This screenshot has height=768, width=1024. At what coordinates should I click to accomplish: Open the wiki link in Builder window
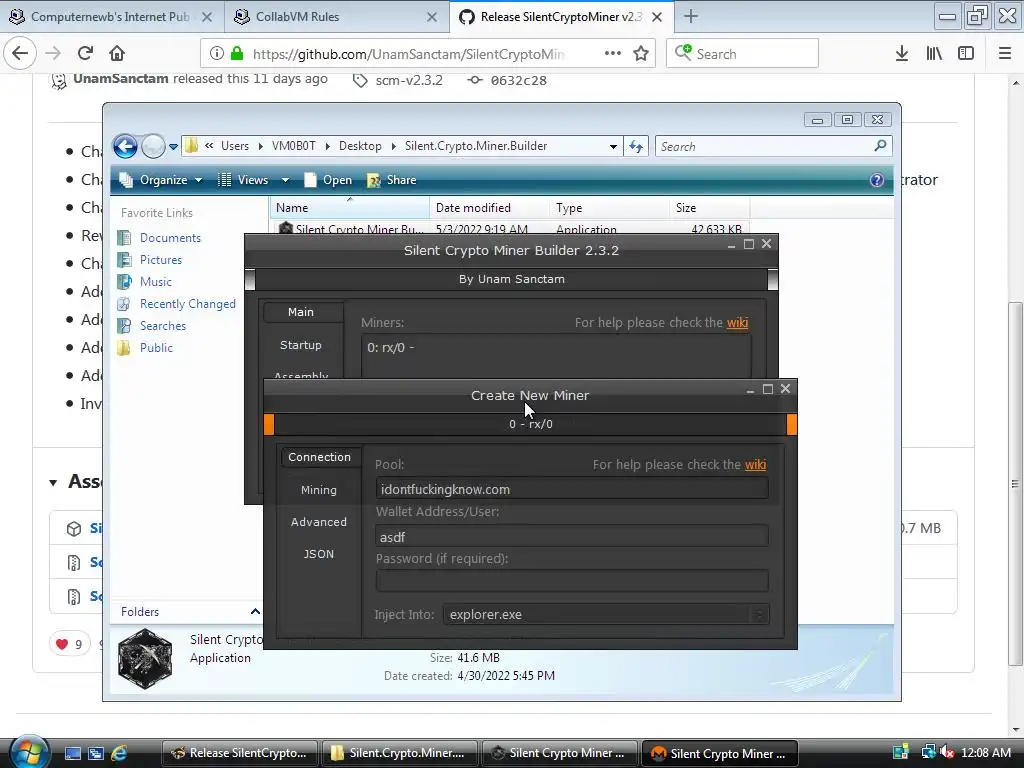pos(737,323)
